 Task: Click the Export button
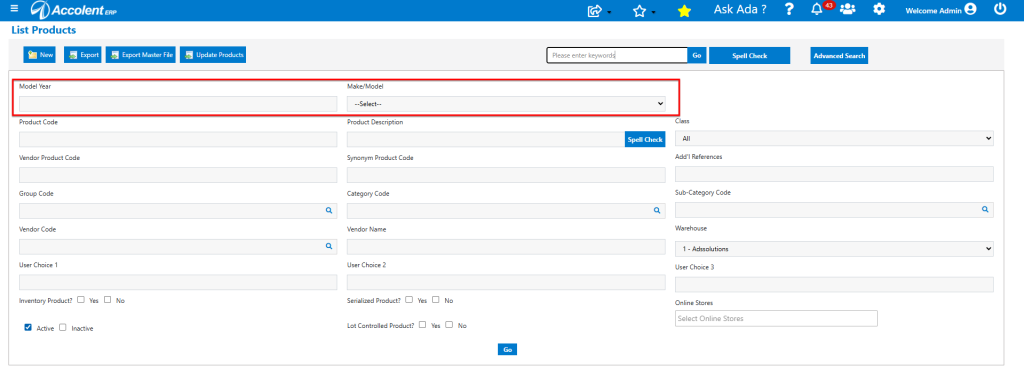(83, 55)
